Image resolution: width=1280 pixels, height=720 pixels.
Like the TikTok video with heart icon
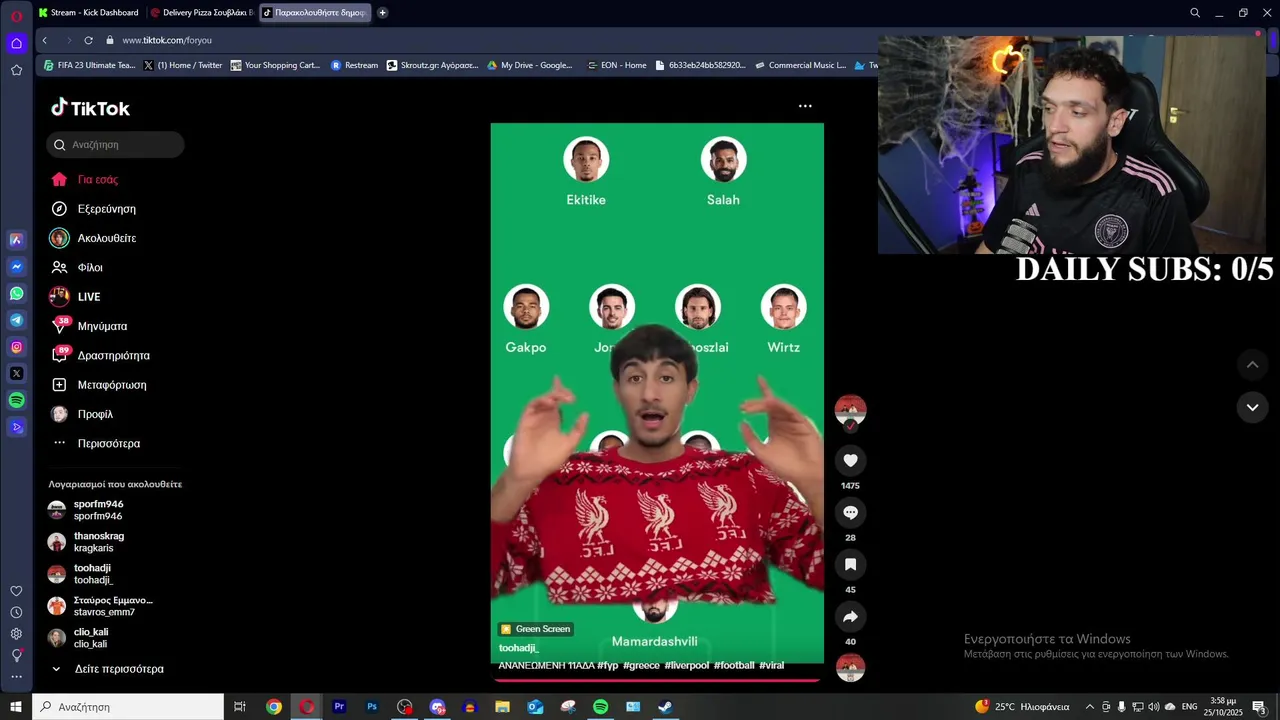pos(850,460)
